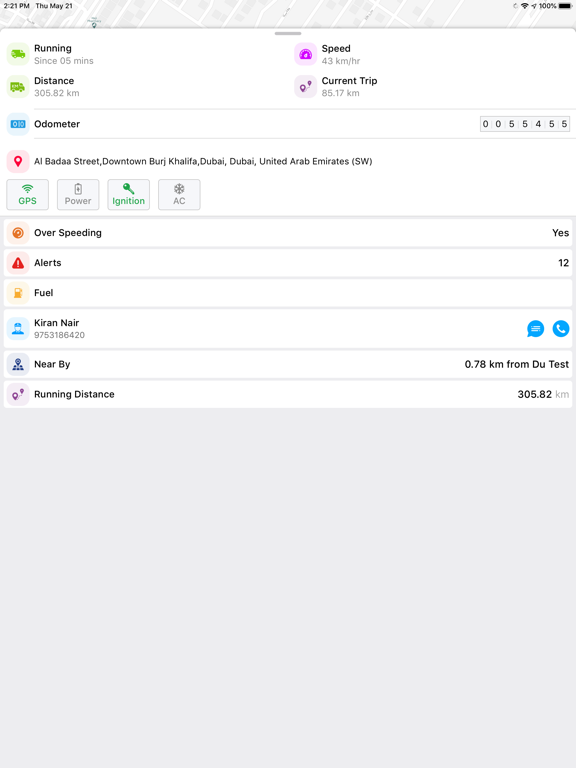The image size is (576, 768).
Task: Tap the odometer reading 0055455
Action: click(525, 124)
